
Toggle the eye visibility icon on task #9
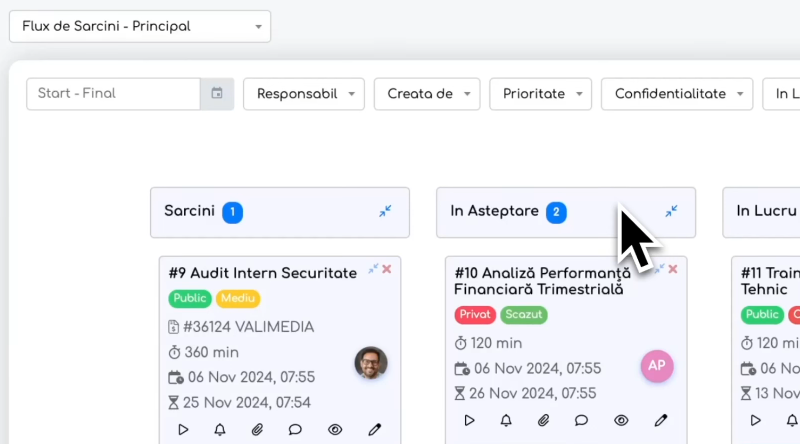335,429
